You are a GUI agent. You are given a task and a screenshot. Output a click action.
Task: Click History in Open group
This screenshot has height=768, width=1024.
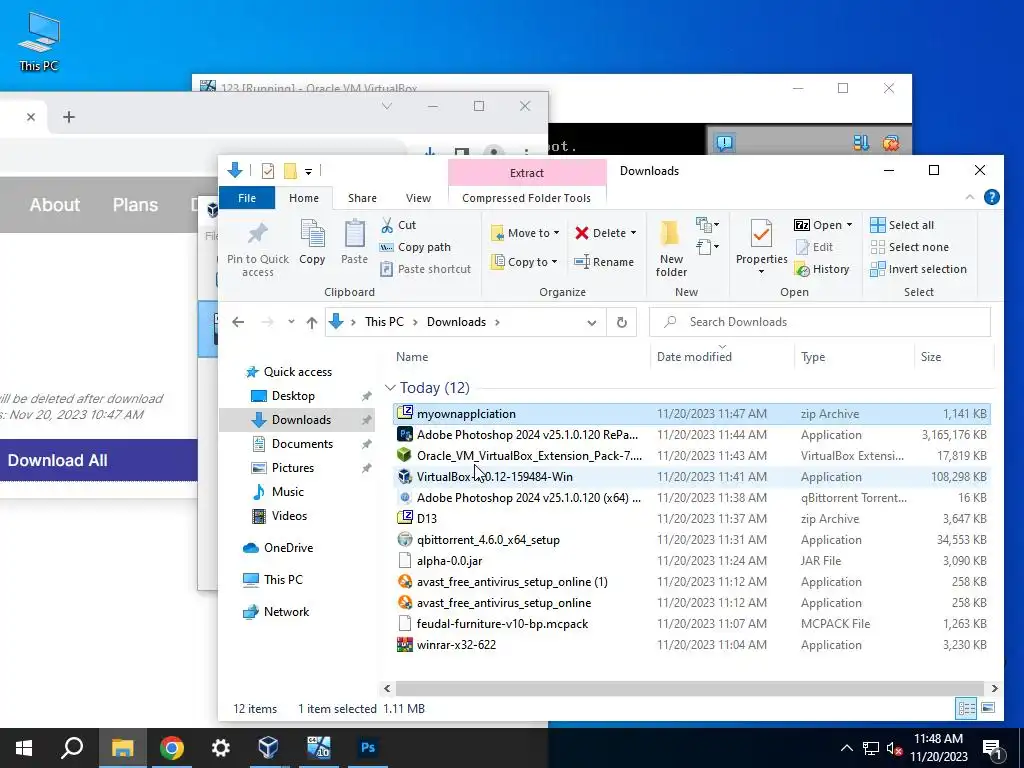822,269
